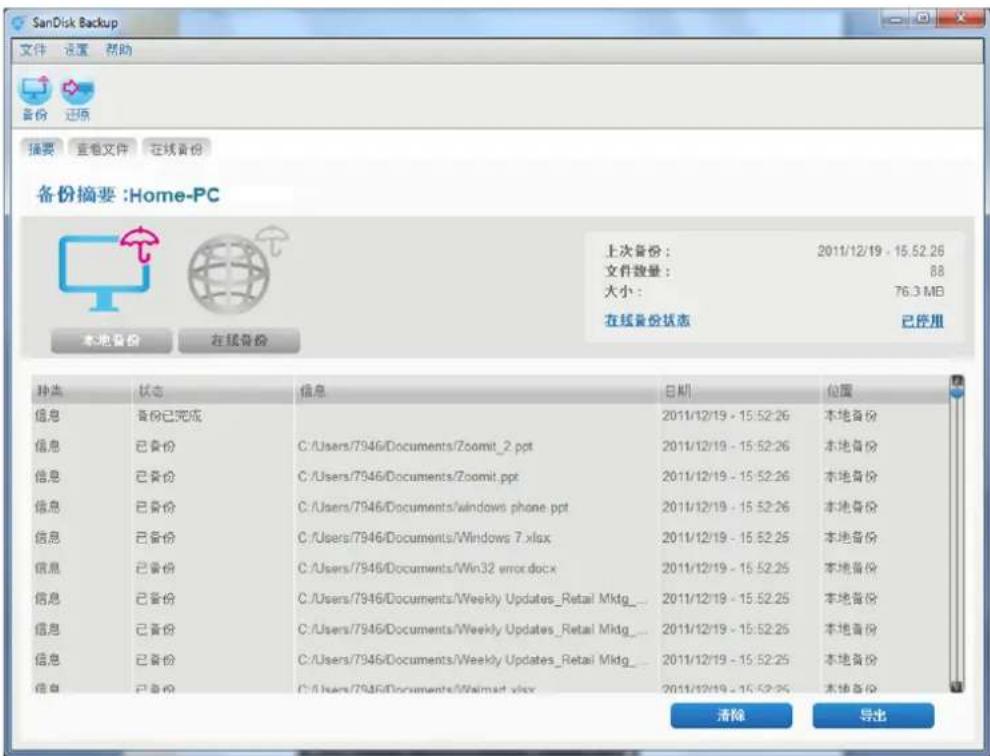Click the 导出 (Export) button

[873, 716]
